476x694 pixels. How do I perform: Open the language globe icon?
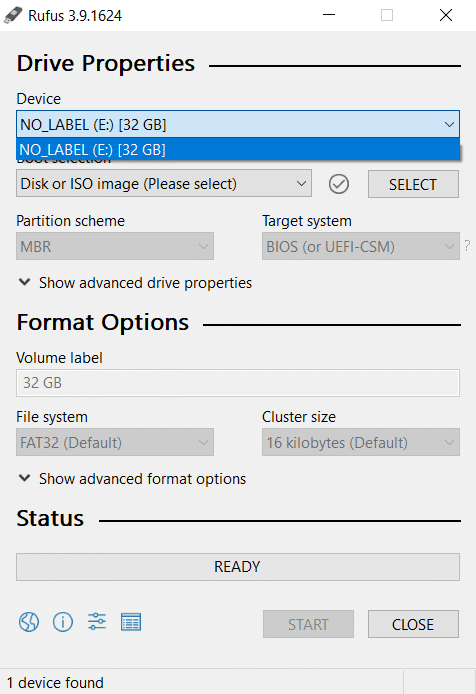tap(29, 622)
